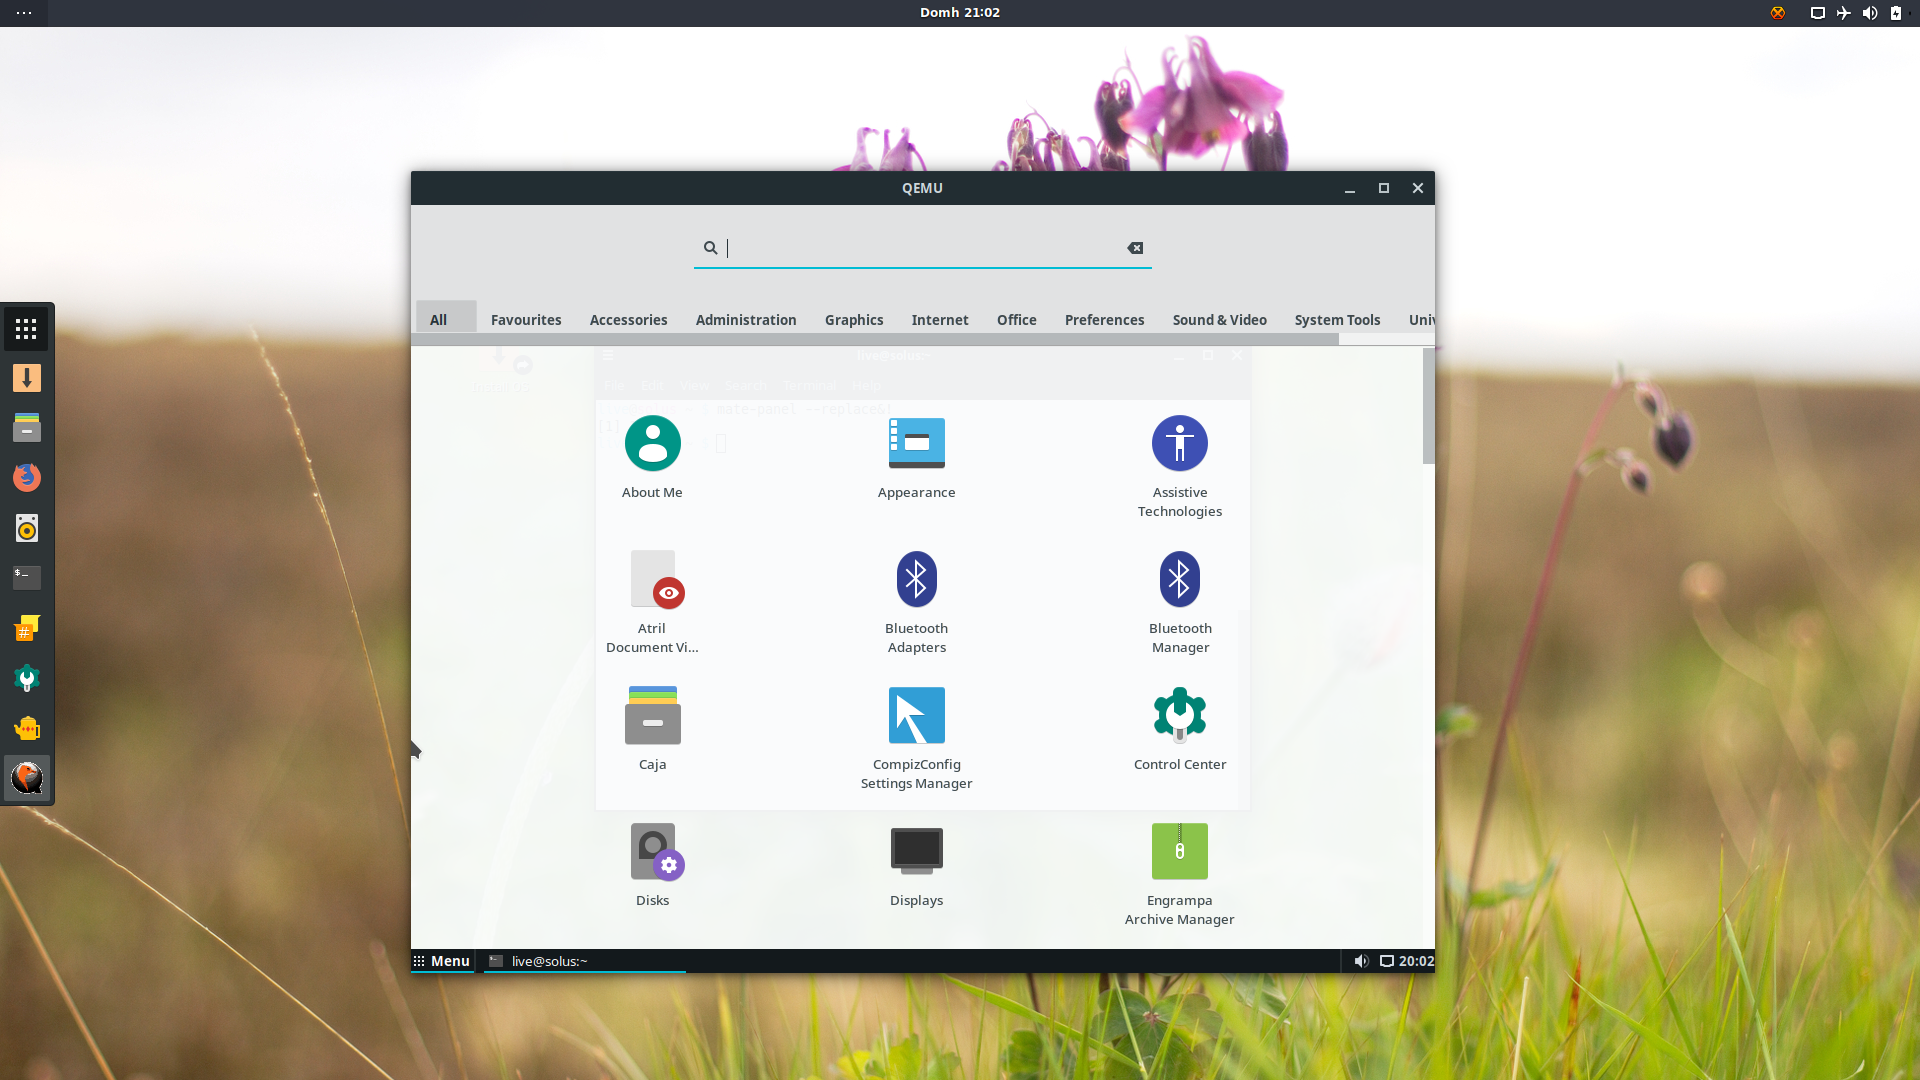
Task: Click the yellow teapot dock icon
Action: click(x=27, y=728)
